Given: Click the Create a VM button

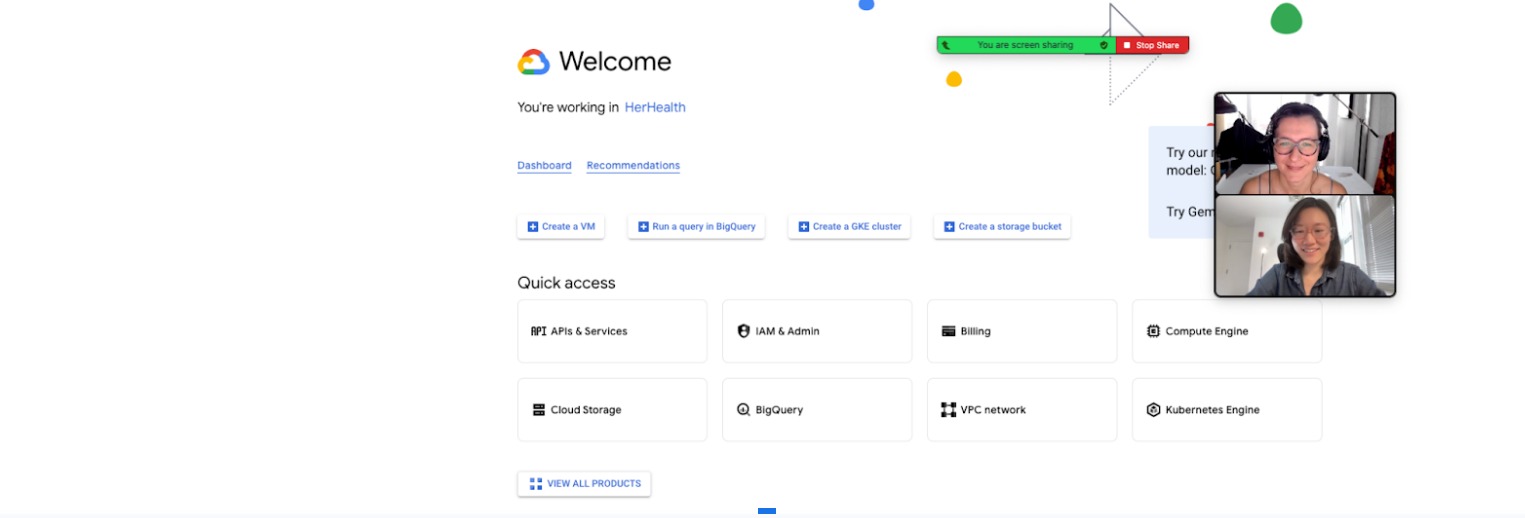Looking at the screenshot, I should (x=560, y=227).
